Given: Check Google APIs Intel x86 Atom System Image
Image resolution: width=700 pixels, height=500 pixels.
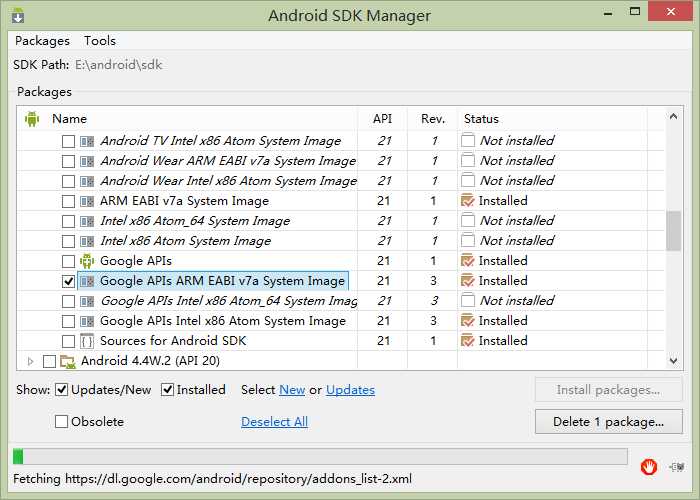Looking at the screenshot, I should tap(68, 321).
